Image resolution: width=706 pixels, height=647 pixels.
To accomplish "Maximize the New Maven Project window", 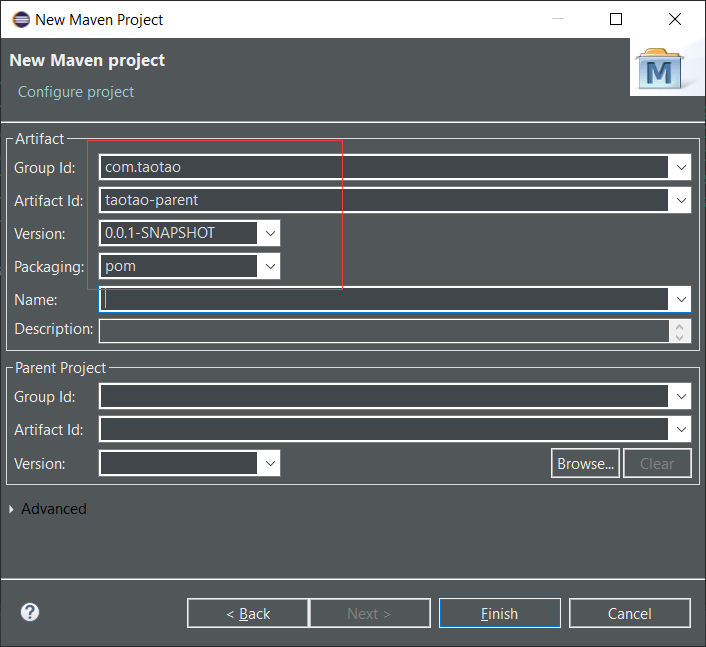I will click(615, 19).
